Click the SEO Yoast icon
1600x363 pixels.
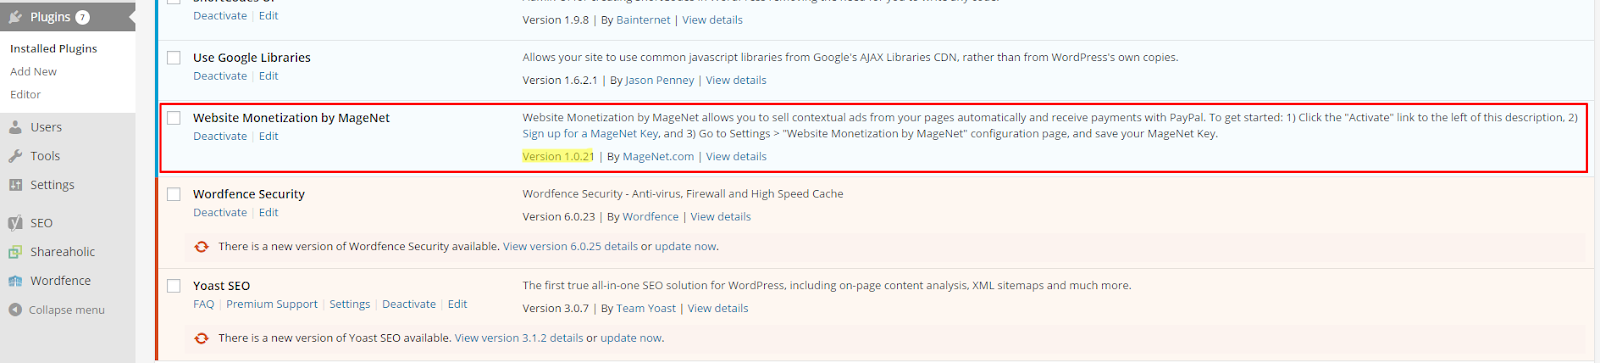16,223
